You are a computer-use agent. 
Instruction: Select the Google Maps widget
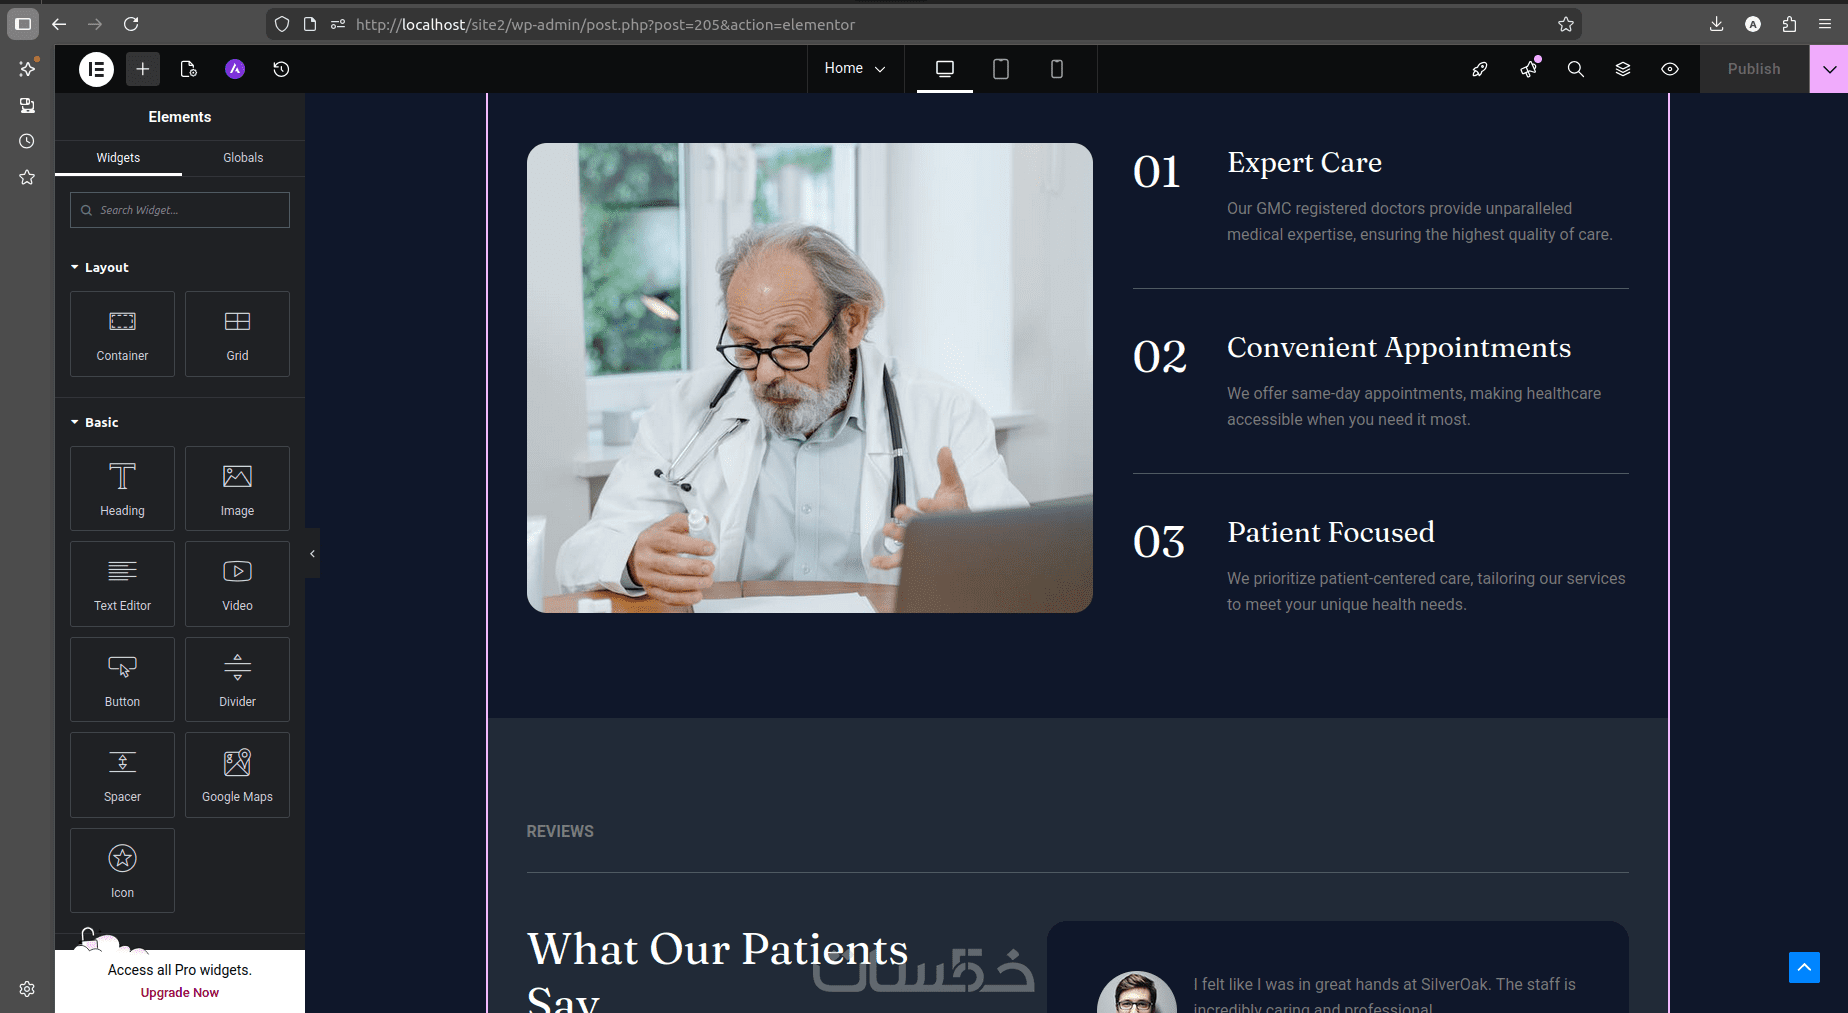click(237, 775)
